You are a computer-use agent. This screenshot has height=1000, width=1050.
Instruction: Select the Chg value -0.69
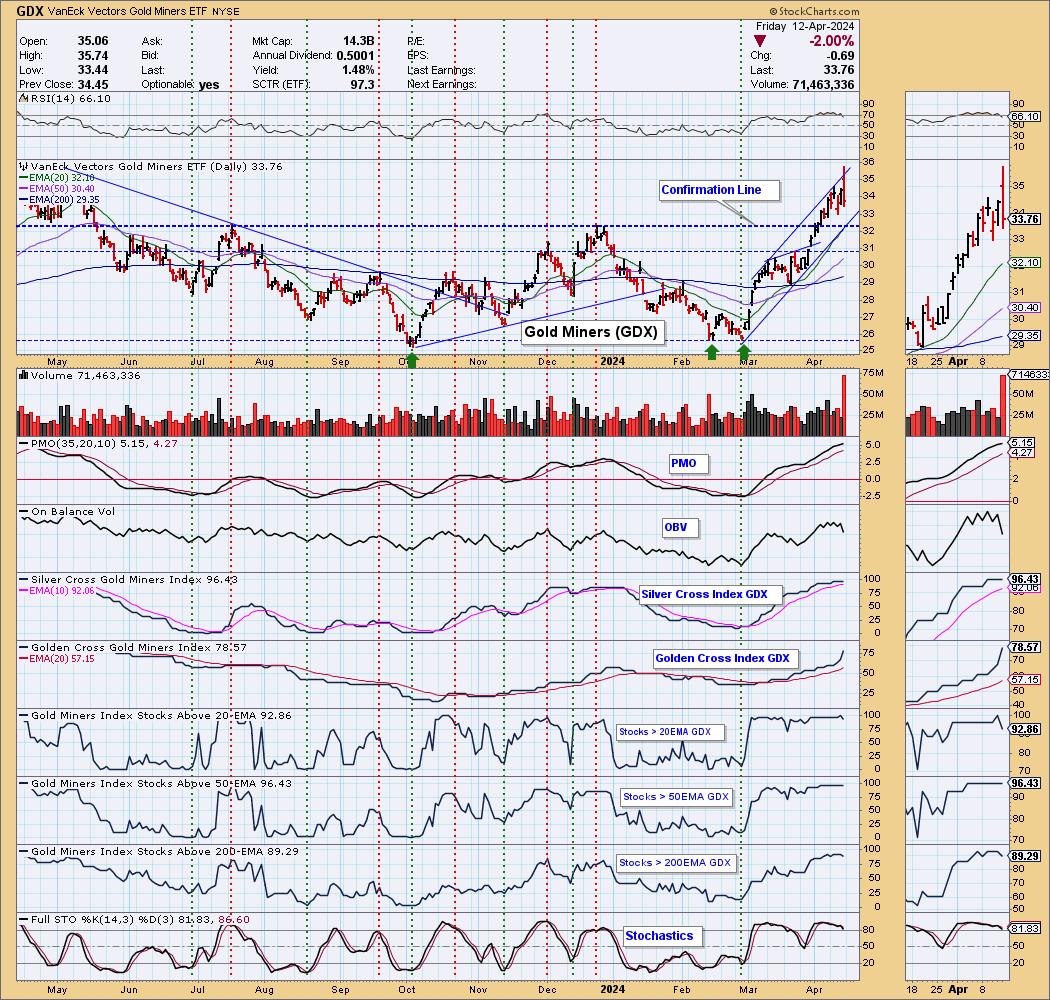(841, 56)
